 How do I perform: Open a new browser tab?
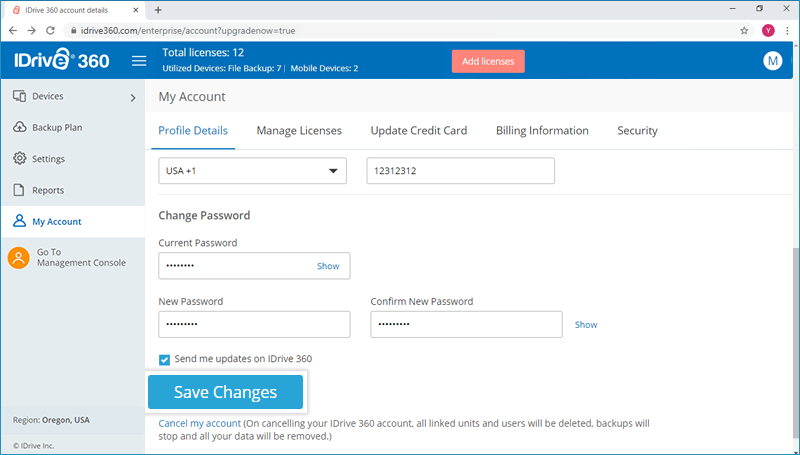[x=158, y=10]
